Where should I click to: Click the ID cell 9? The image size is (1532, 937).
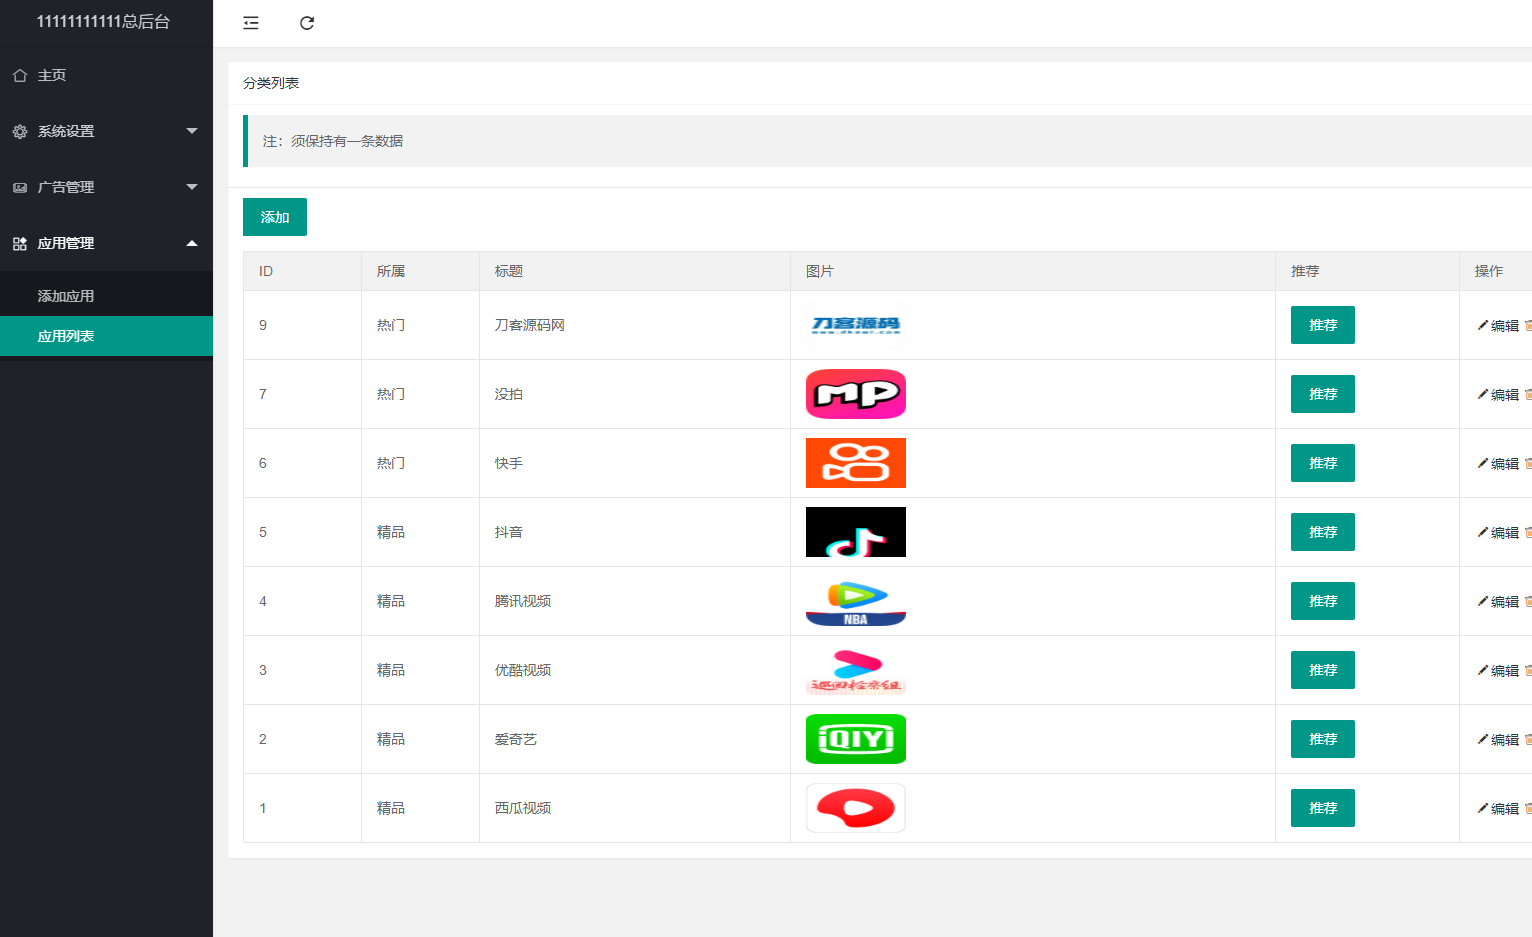263,325
